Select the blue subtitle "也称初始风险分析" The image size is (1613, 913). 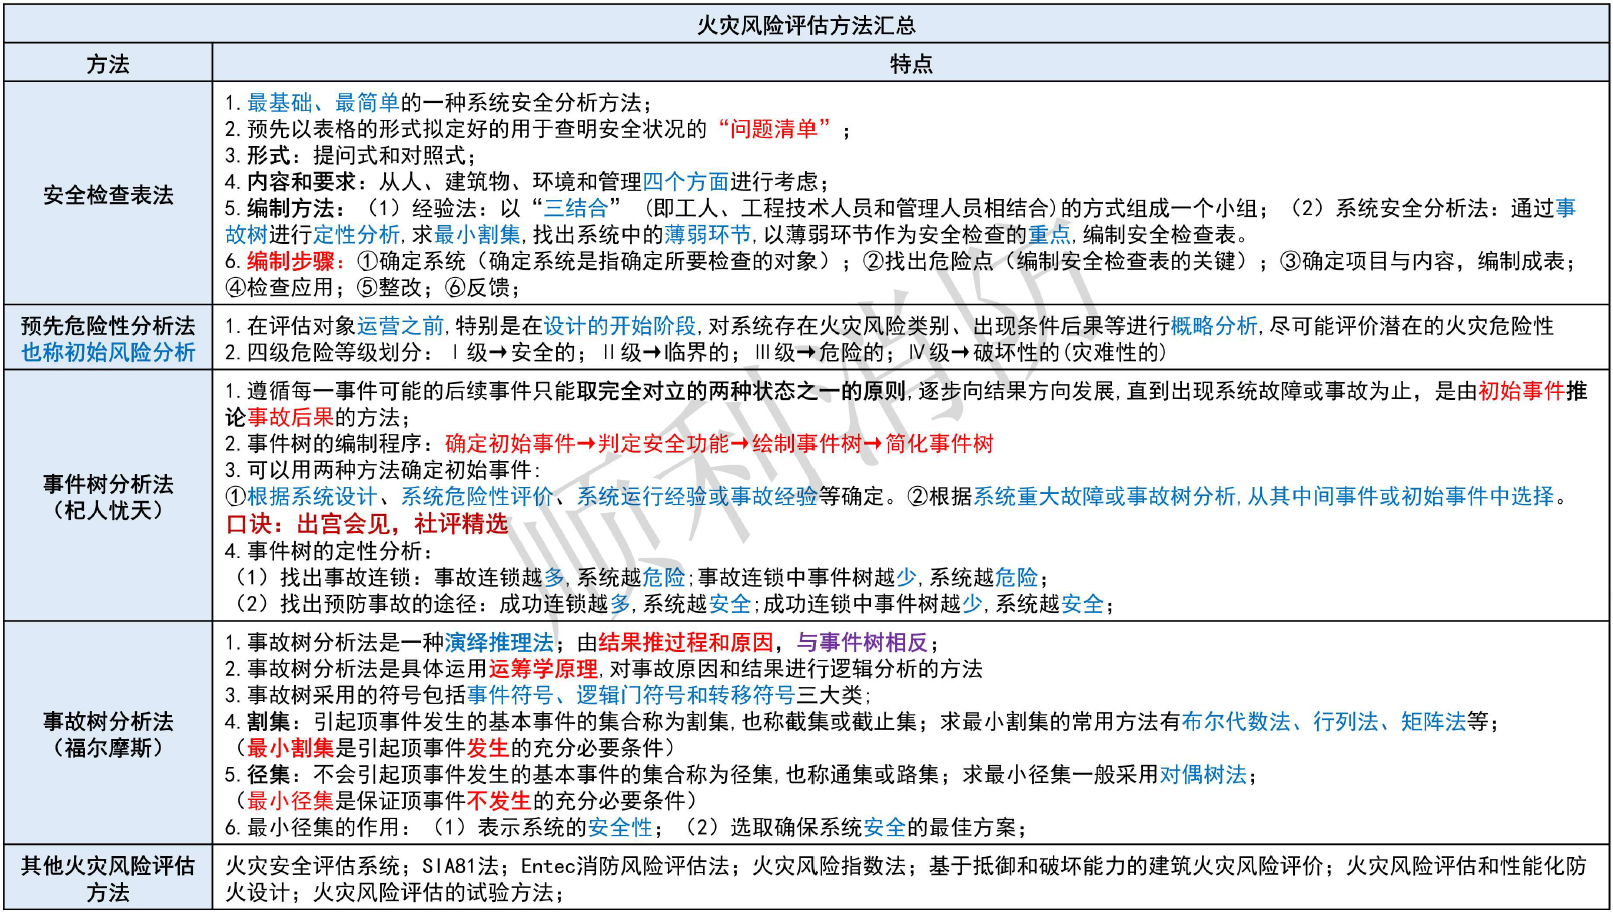[x=108, y=352]
